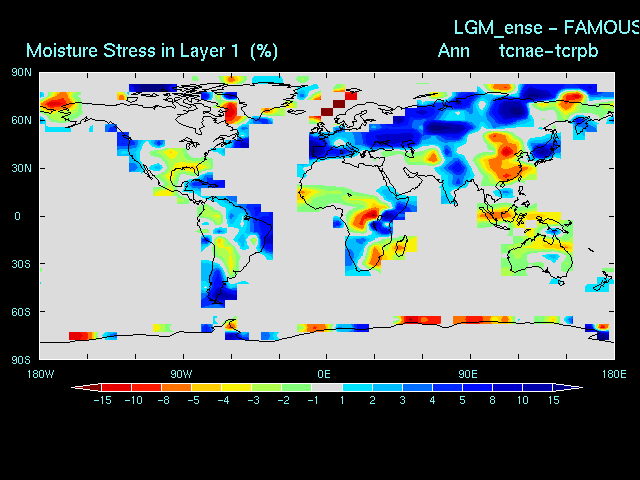The height and width of the screenshot is (480, 640).
Task: Click the 180E longitude axis label
Action: pyautogui.click(x=611, y=373)
